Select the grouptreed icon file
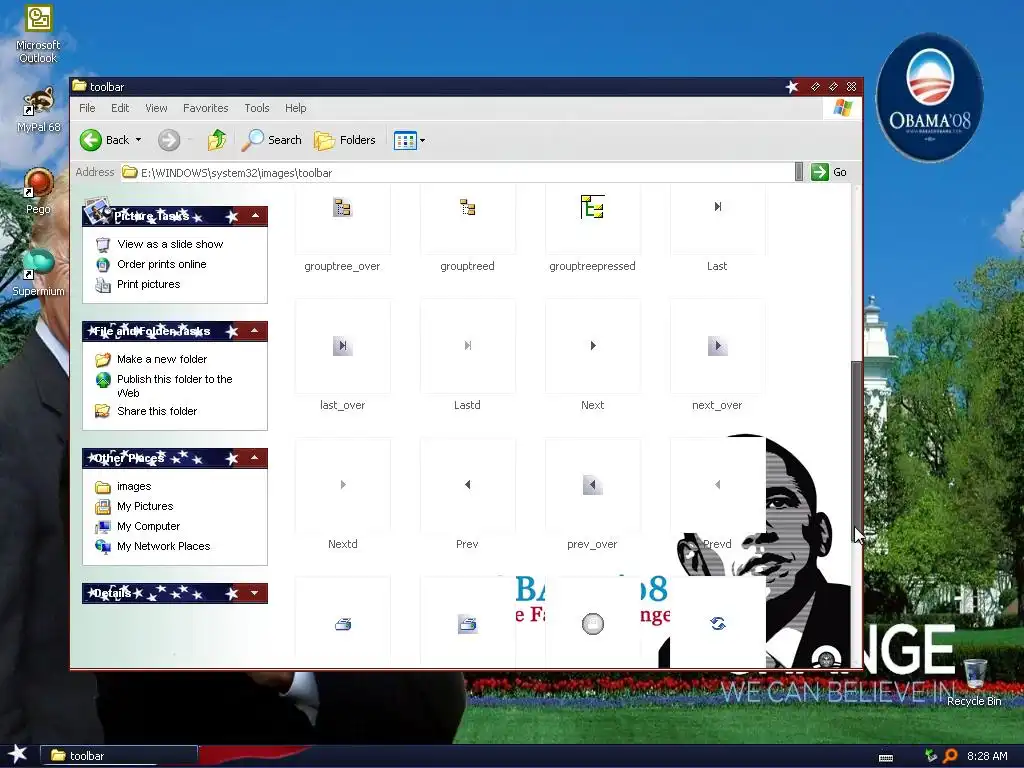The height and width of the screenshot is (768, 1024). 468,219
